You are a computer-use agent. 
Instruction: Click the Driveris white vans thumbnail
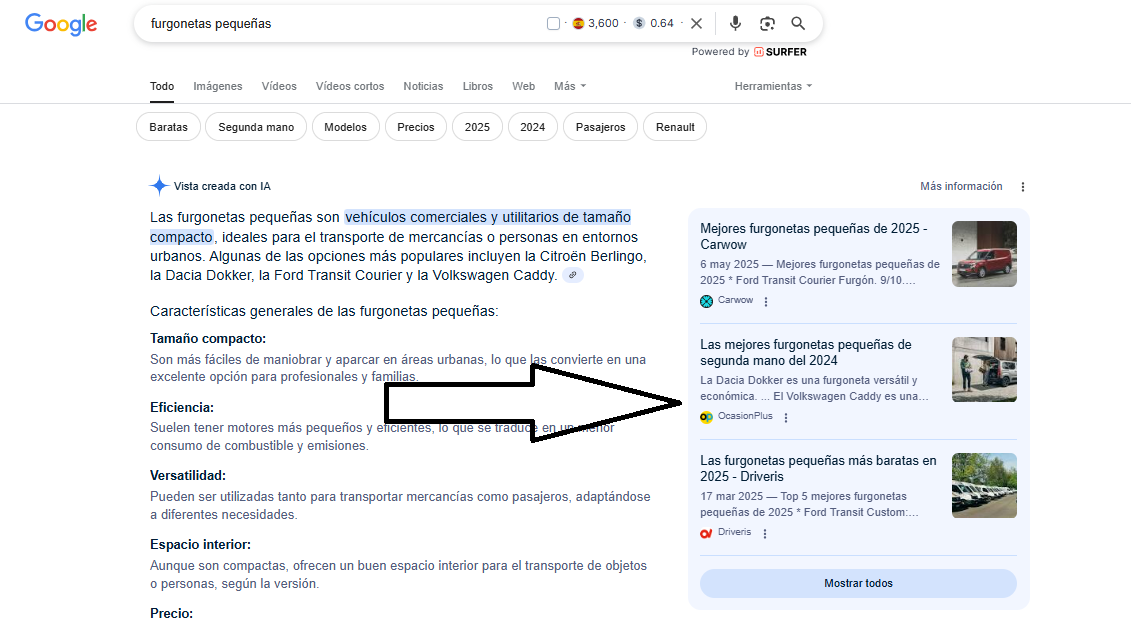click(x=985, y=485)
